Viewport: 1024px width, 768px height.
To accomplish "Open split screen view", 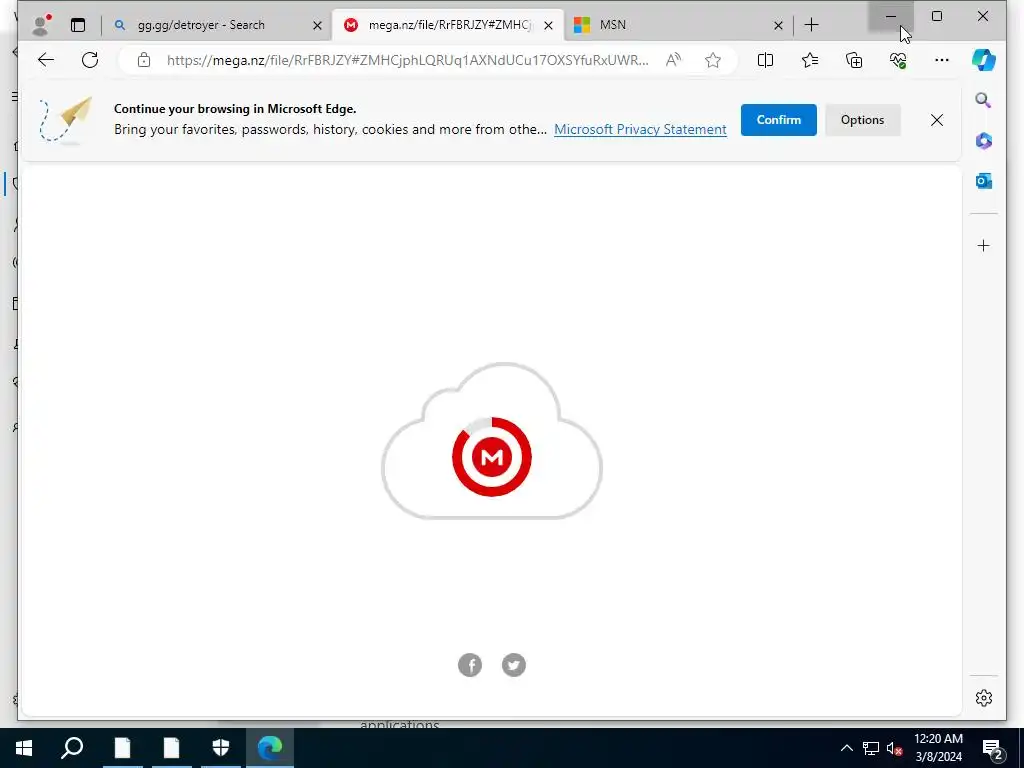I will coord(765,60).
